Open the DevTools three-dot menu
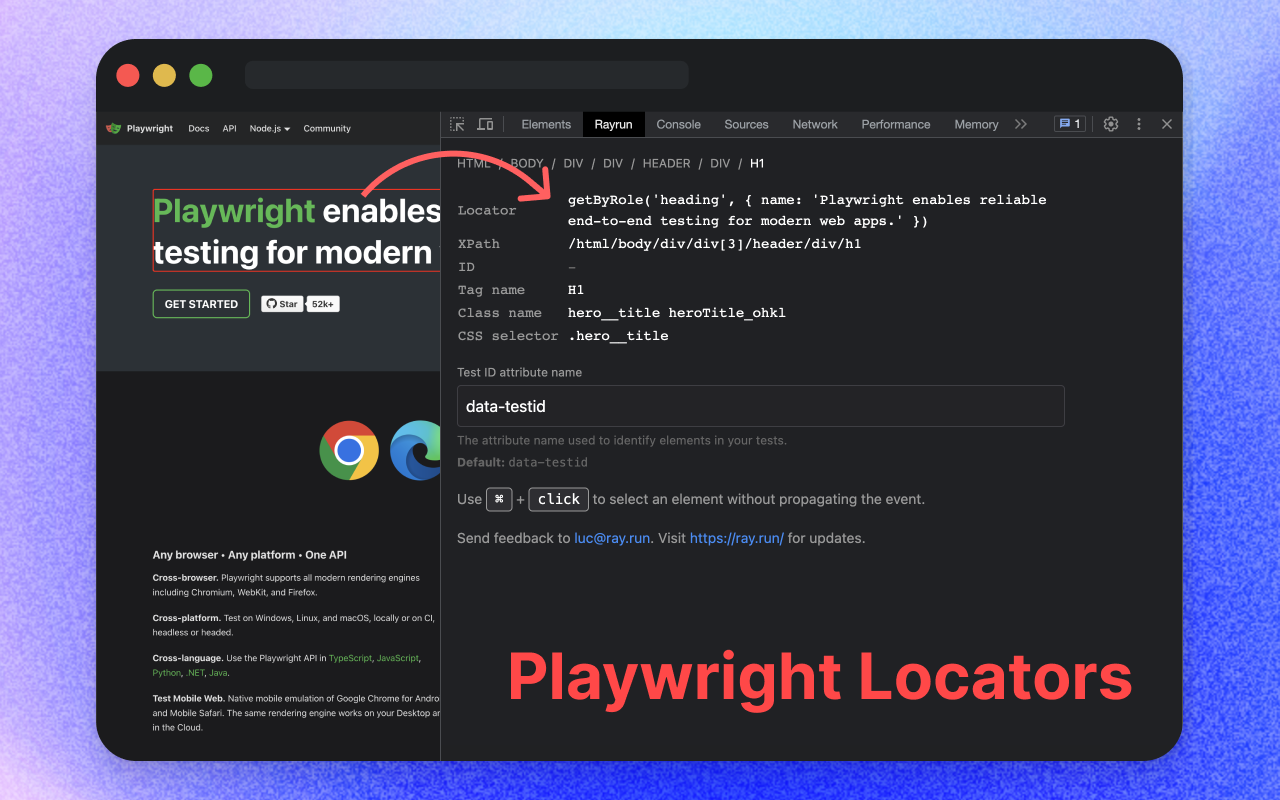 (1139, 124)
